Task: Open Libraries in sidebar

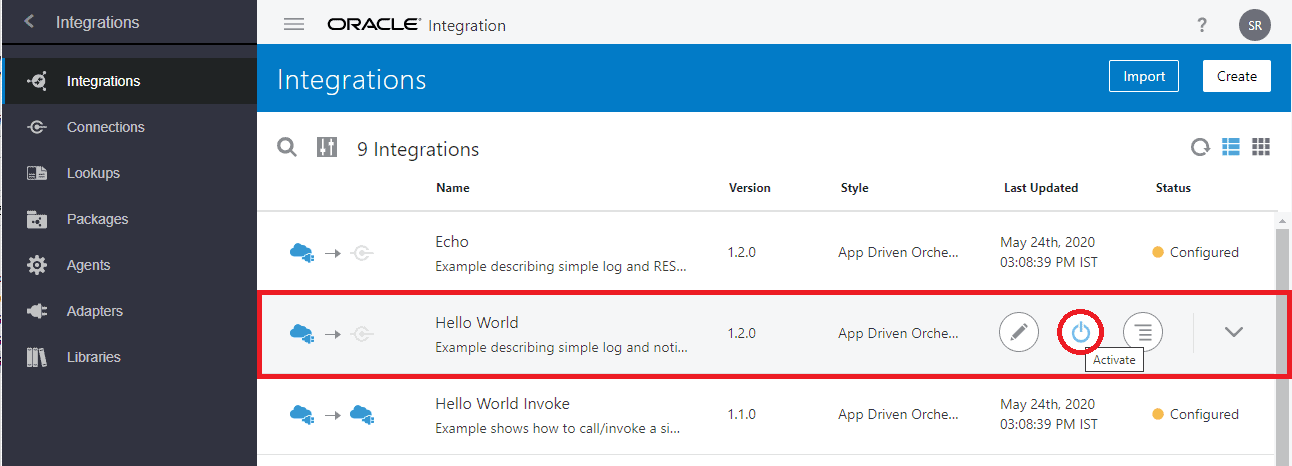Action: [x=129, y=357]
